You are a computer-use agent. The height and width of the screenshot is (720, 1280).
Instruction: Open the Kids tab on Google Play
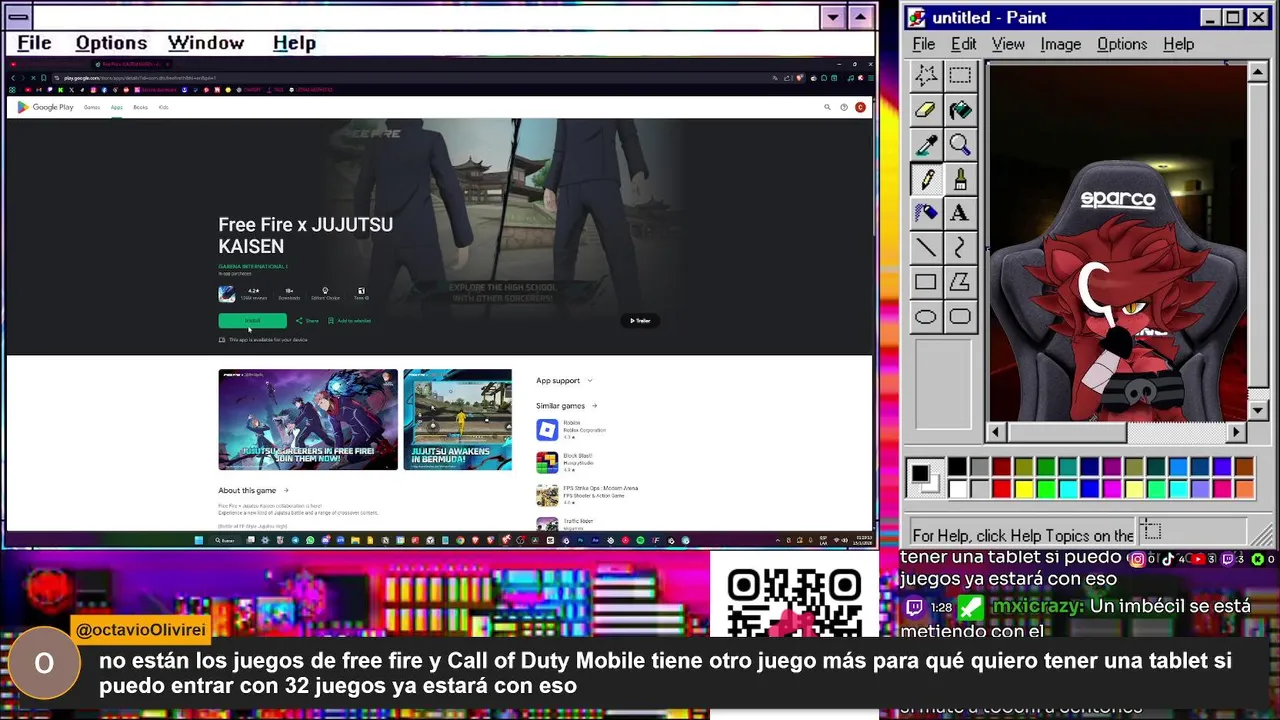pyautogui.click(x=163, y=107)
